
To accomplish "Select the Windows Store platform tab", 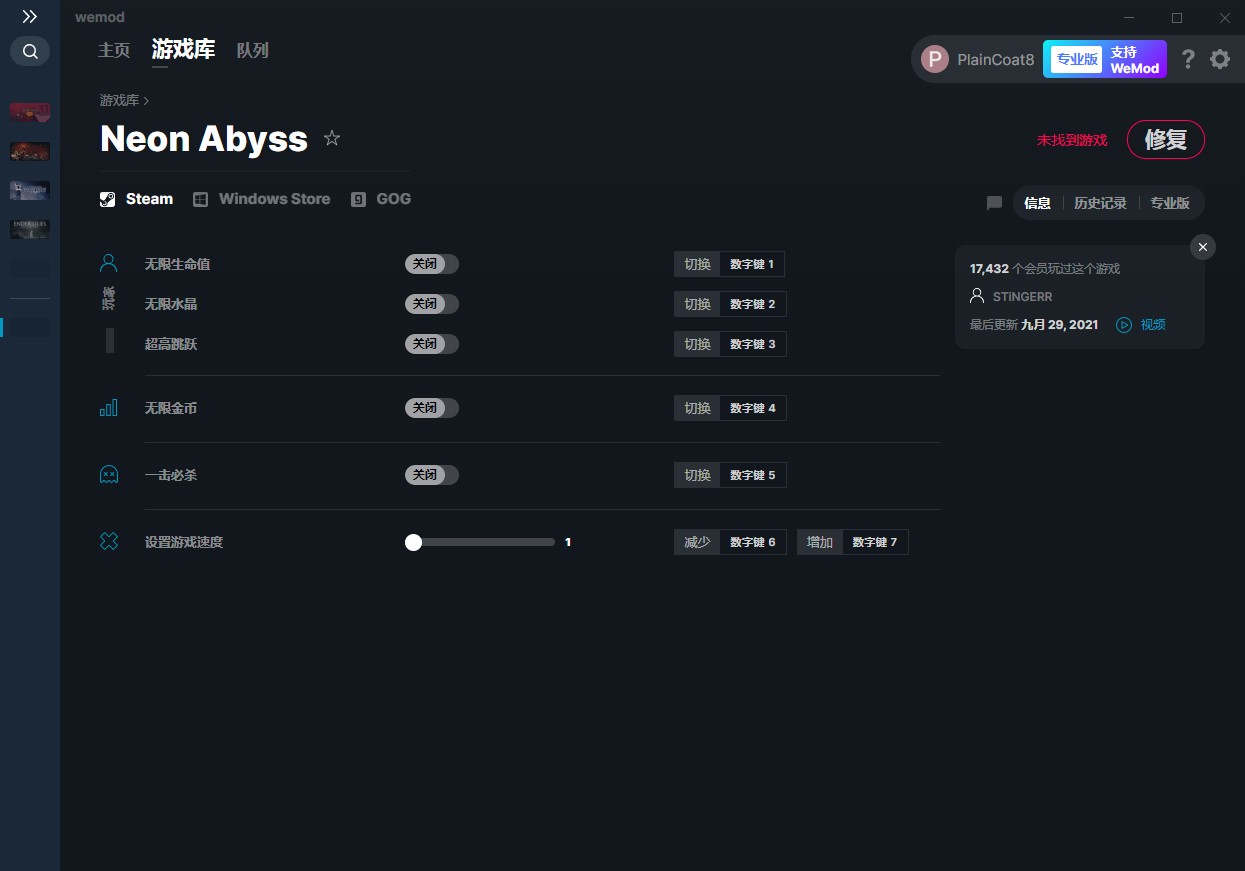I will (x=262, y=199).
